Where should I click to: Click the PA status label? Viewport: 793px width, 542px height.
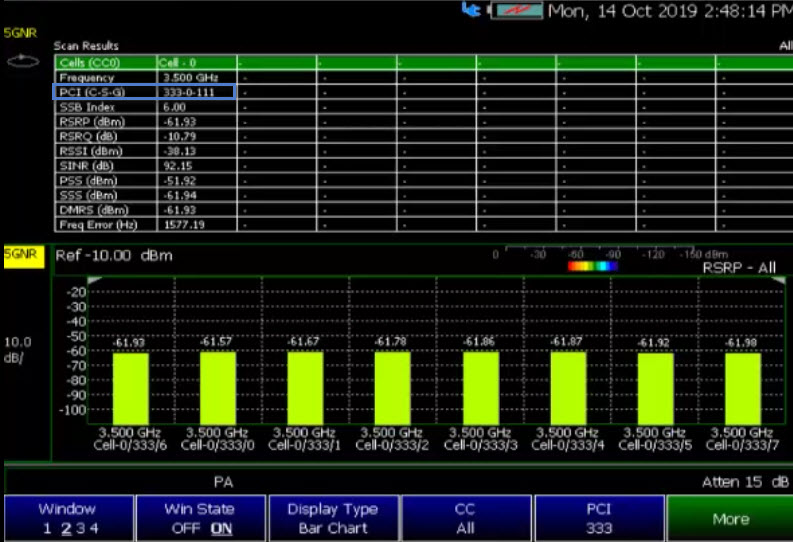click(223, 482)
